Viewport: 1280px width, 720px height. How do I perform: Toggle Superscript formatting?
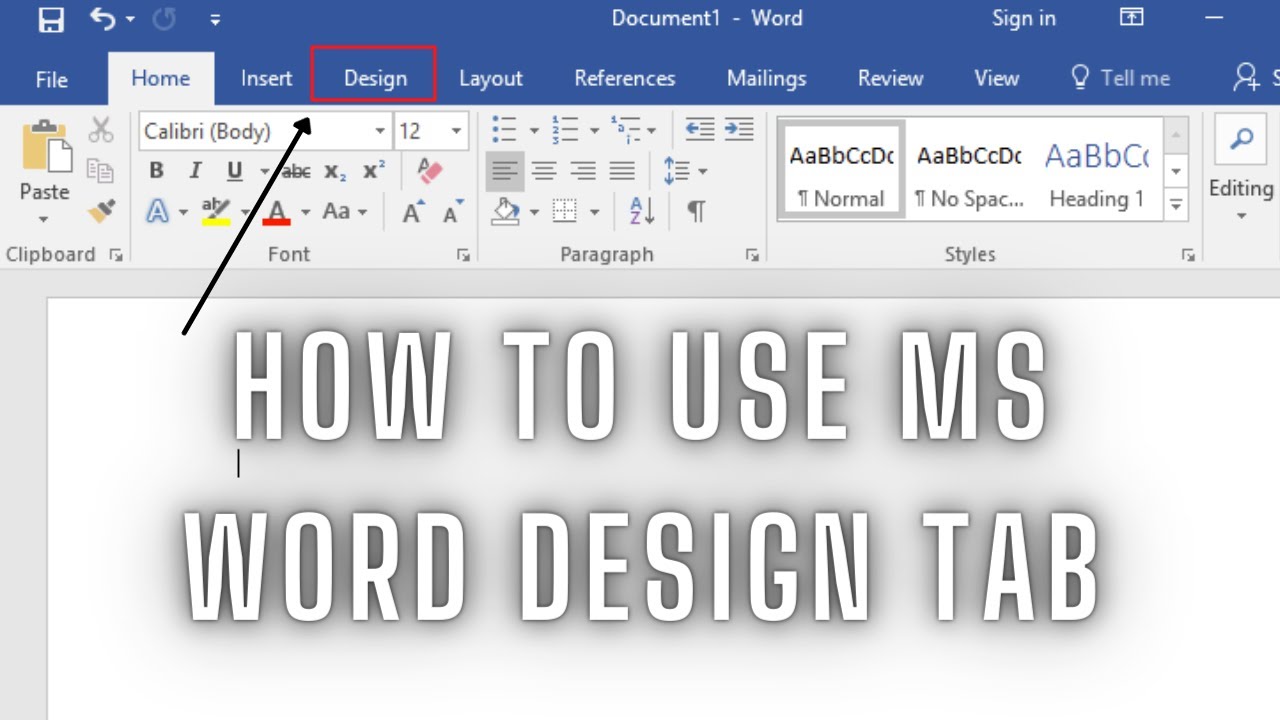click(x=374, y=171)
